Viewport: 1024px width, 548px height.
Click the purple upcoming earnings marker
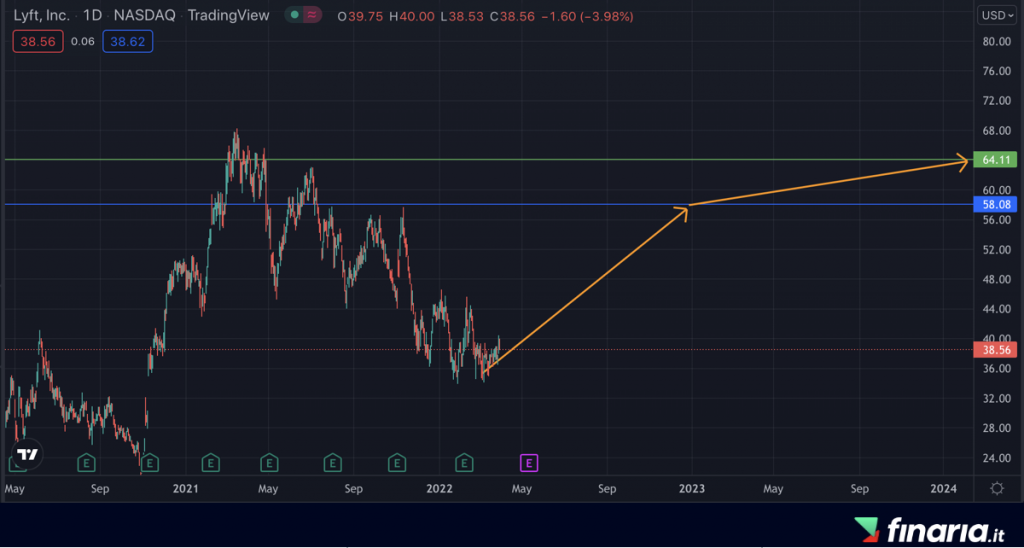coord(529,463)
